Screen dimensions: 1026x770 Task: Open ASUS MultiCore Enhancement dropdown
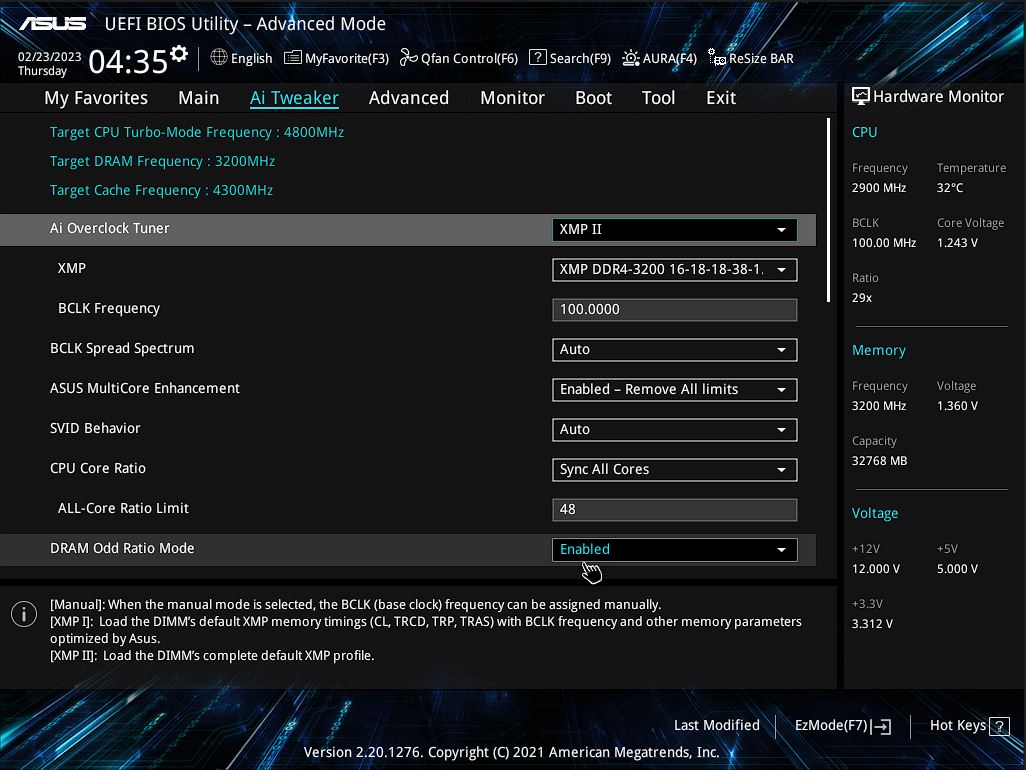674,389
